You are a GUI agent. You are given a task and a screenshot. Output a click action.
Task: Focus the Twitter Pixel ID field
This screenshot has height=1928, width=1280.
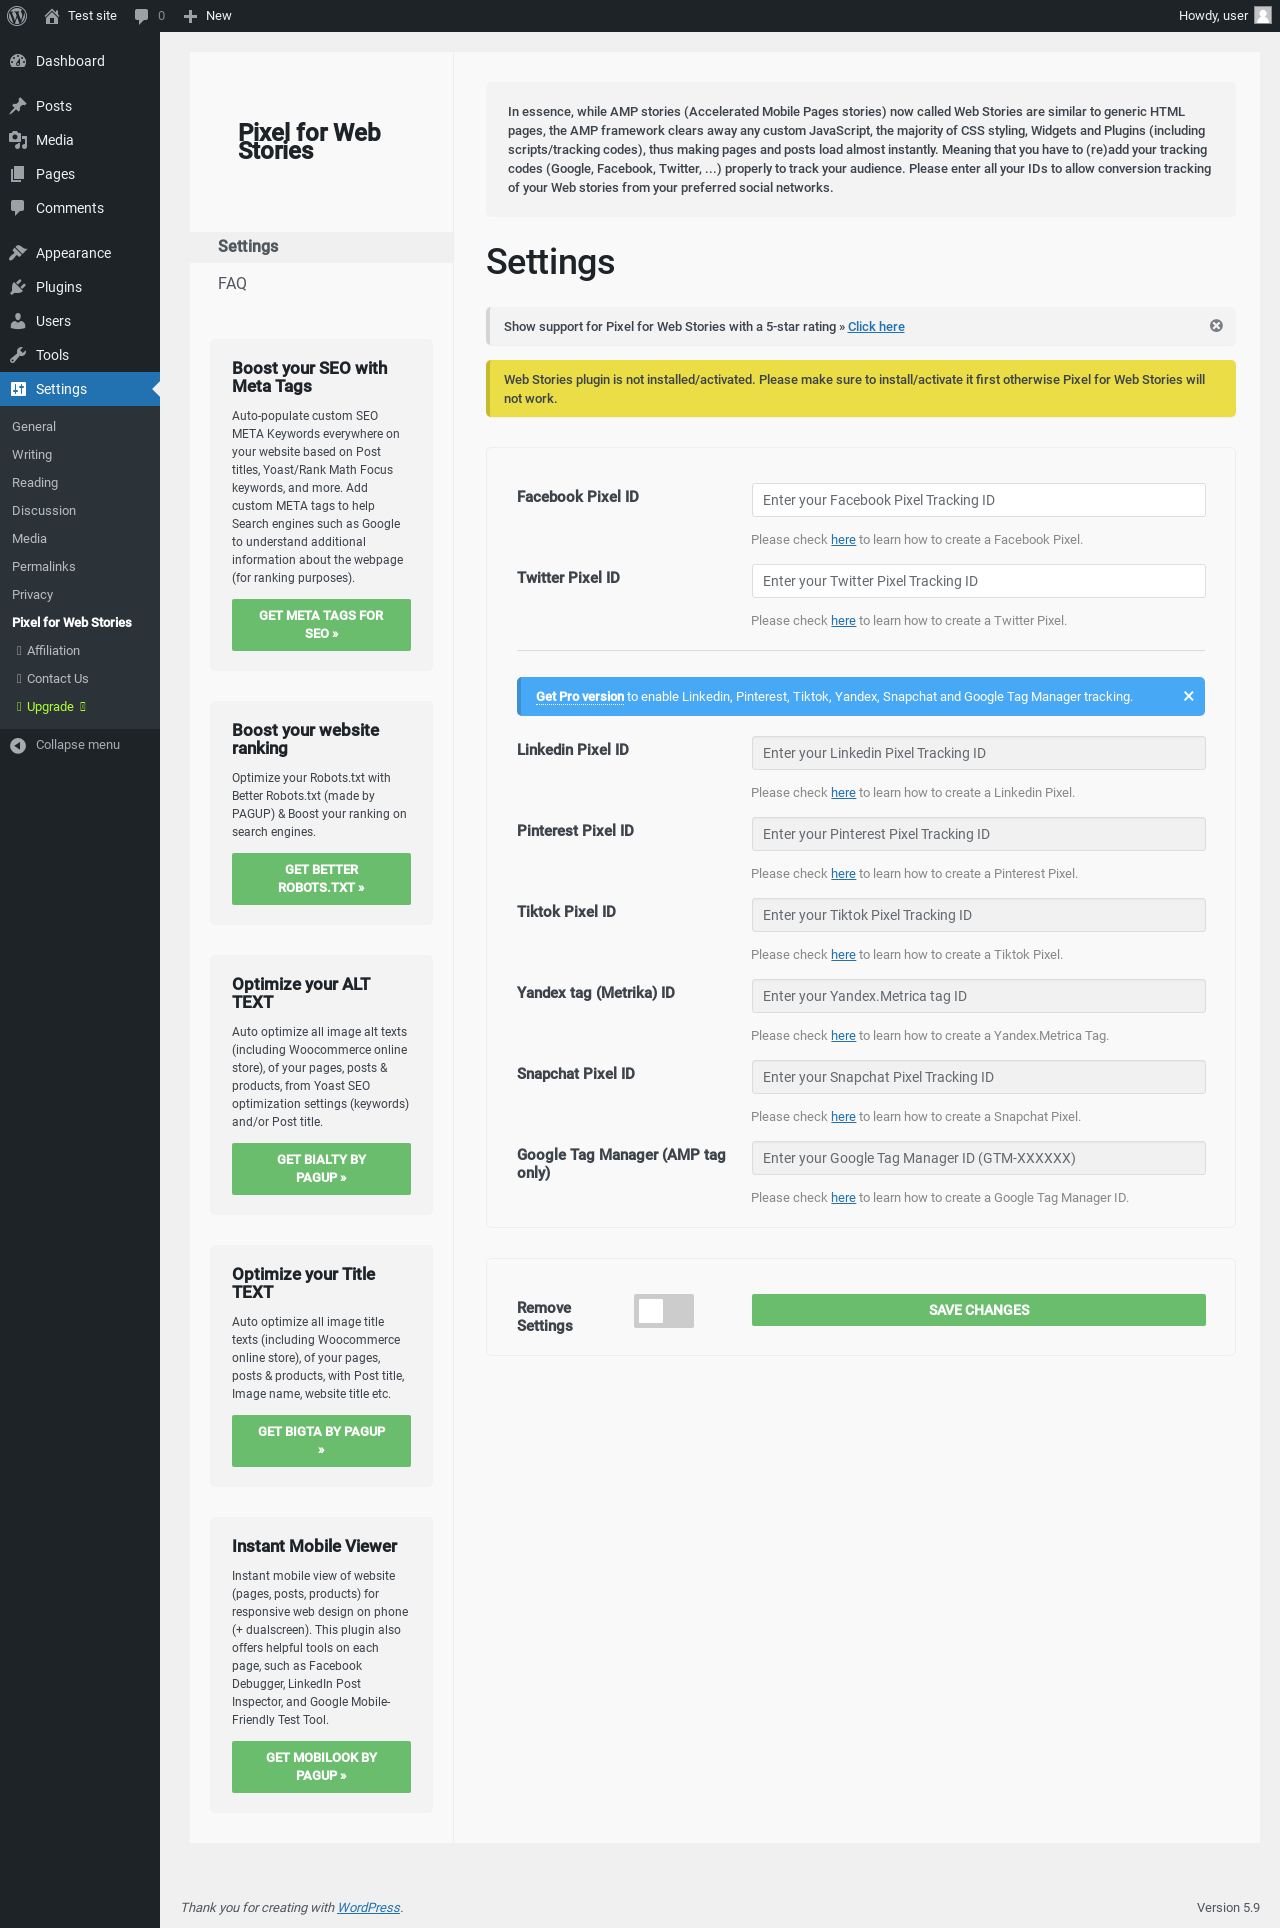(979, 581)
